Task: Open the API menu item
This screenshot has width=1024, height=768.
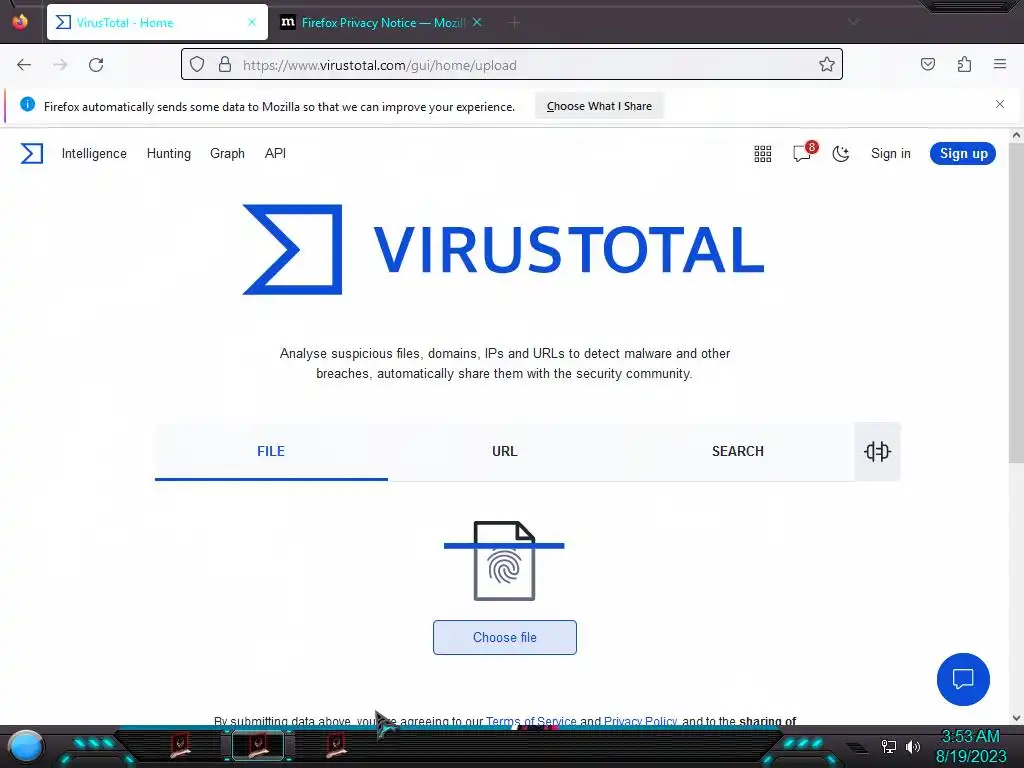Action: click(275, 153)
